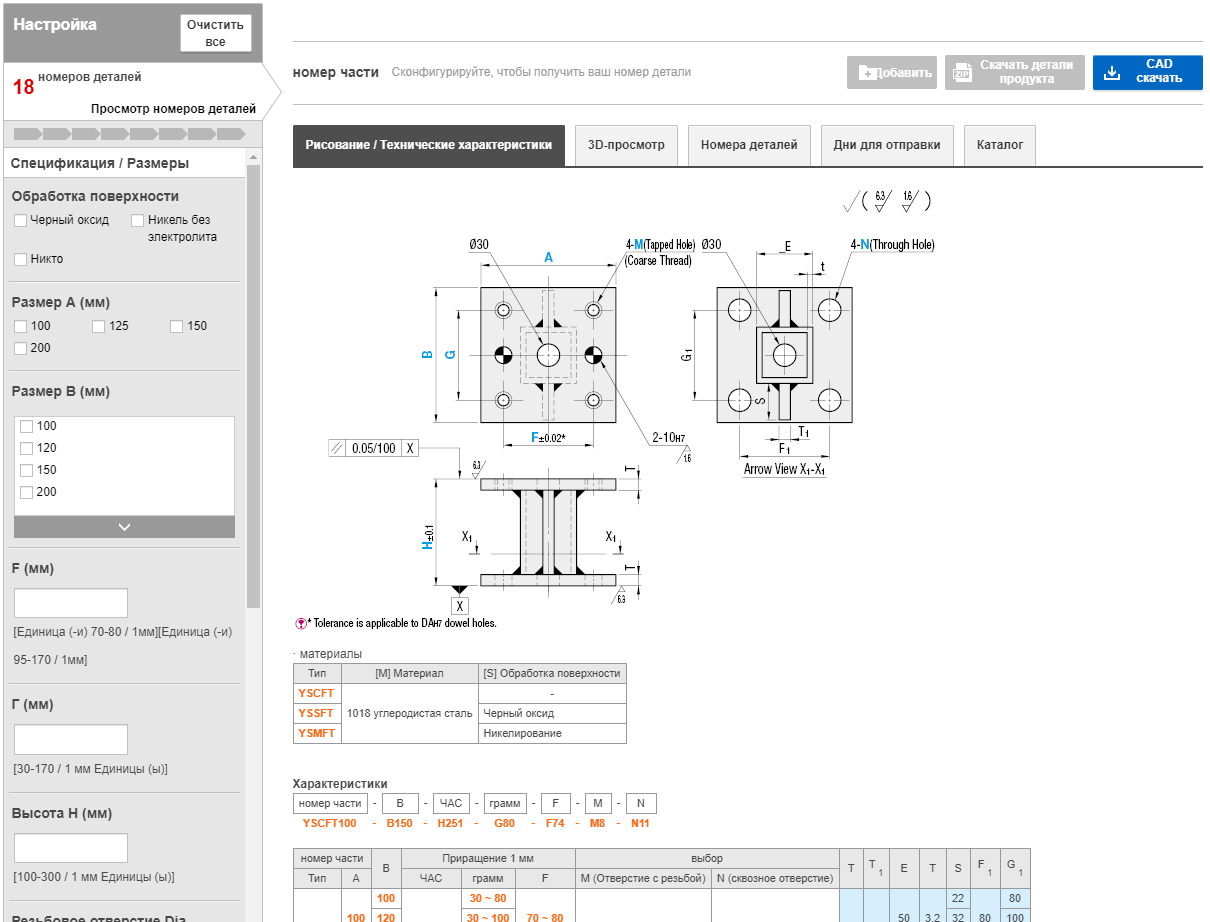
Task: Select Размер A value 150
Action: [x=177, y=326]
